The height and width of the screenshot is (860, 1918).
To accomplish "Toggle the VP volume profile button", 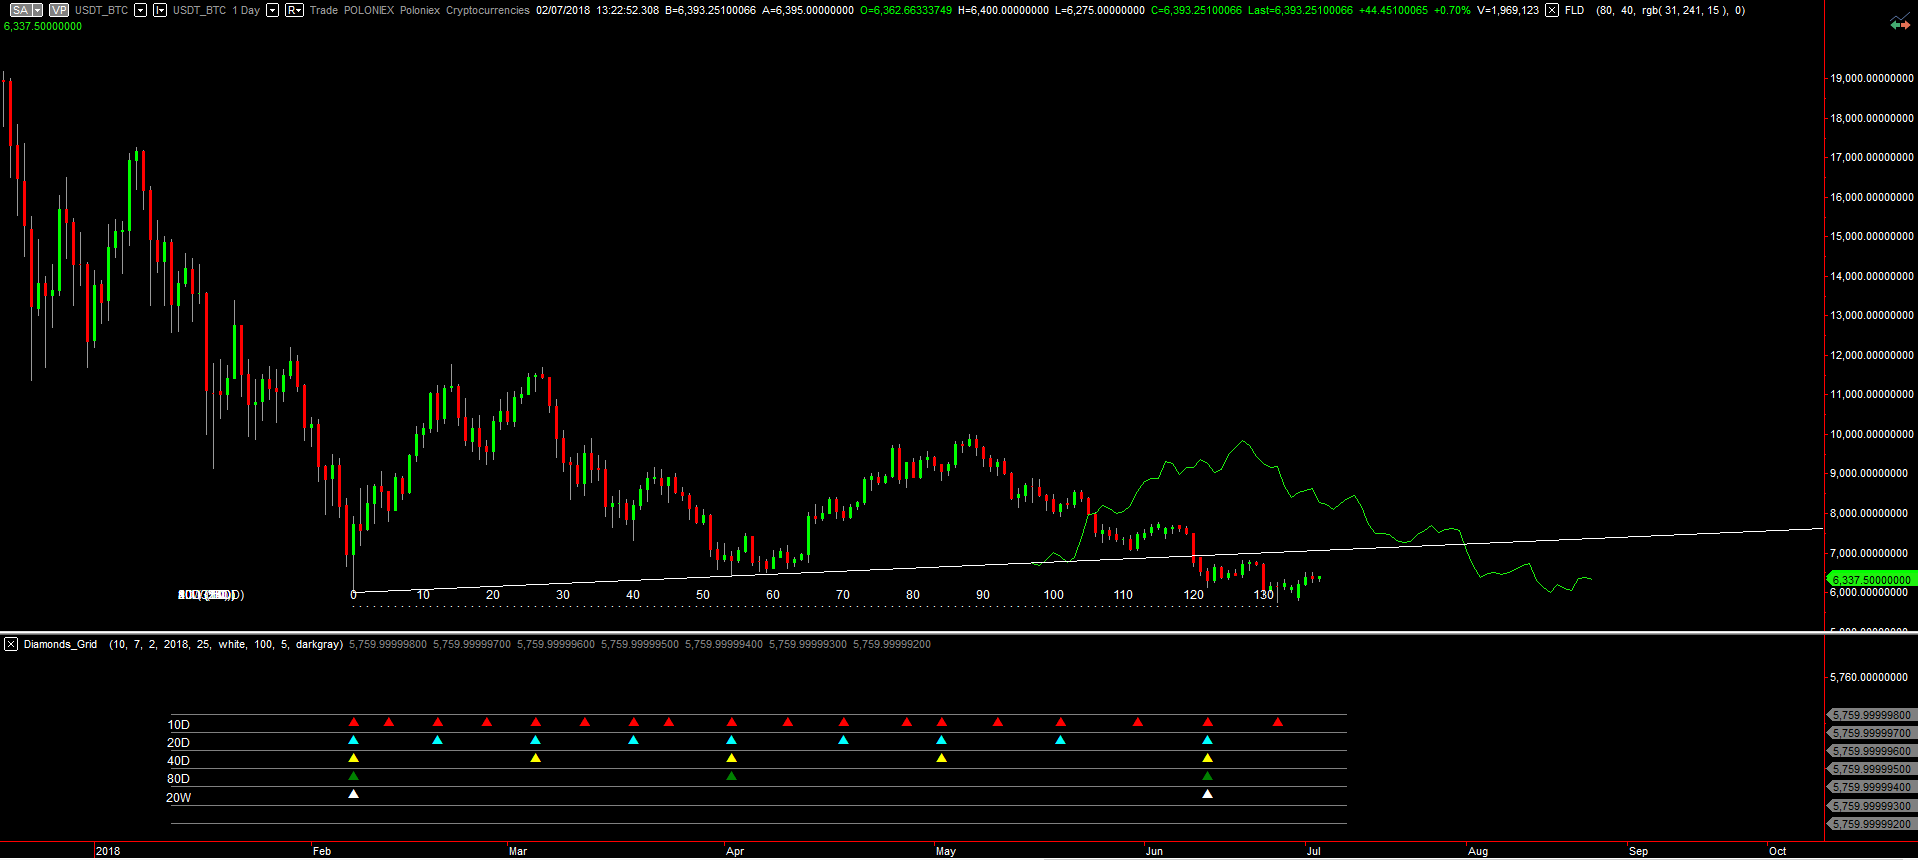I will [59, 10].
